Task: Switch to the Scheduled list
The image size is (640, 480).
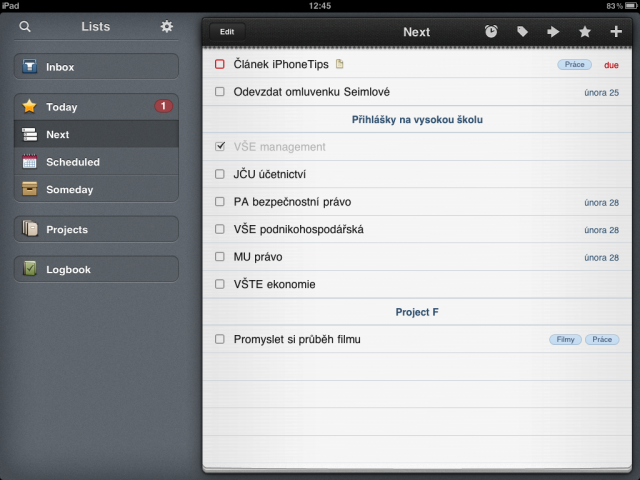Action: click(x=96, y=162)
